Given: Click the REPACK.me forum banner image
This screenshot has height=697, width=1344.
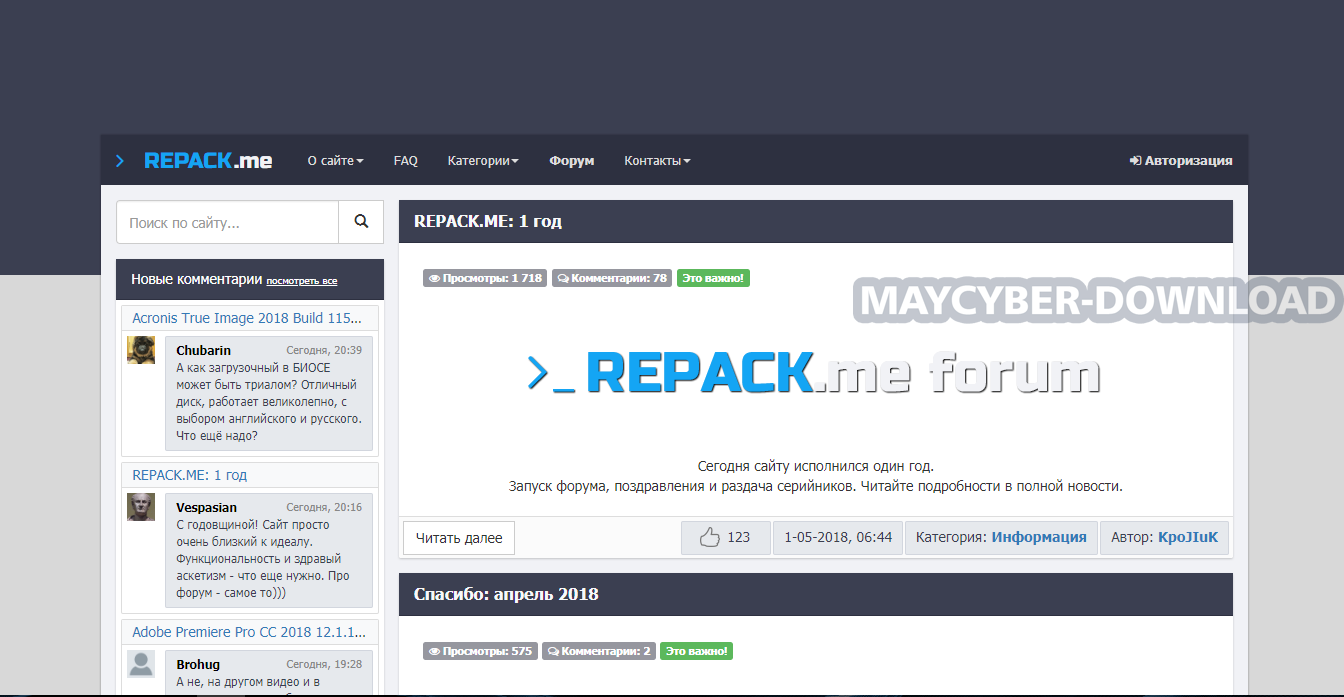Looking at the screenshot, I should 815,373.
